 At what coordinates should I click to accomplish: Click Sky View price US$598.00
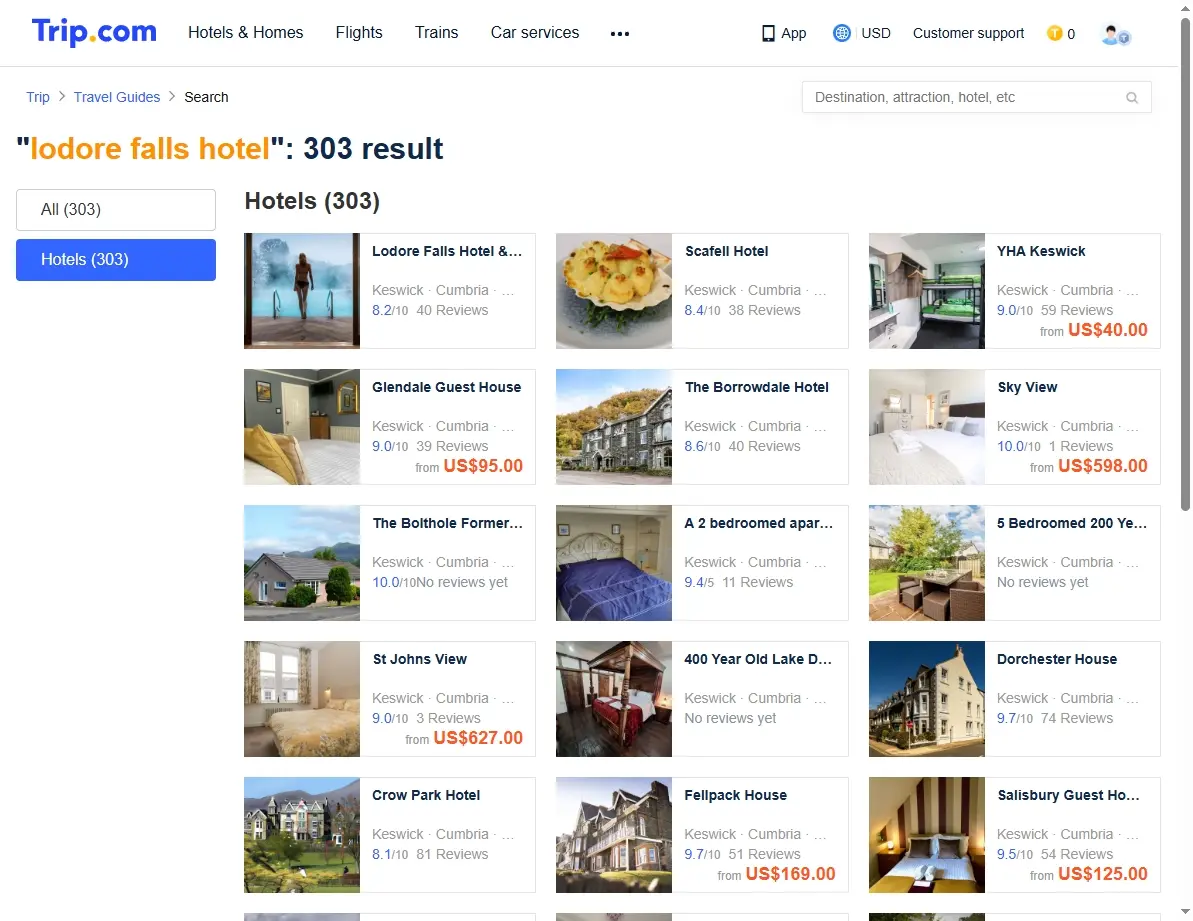(x=1102, y=466)
